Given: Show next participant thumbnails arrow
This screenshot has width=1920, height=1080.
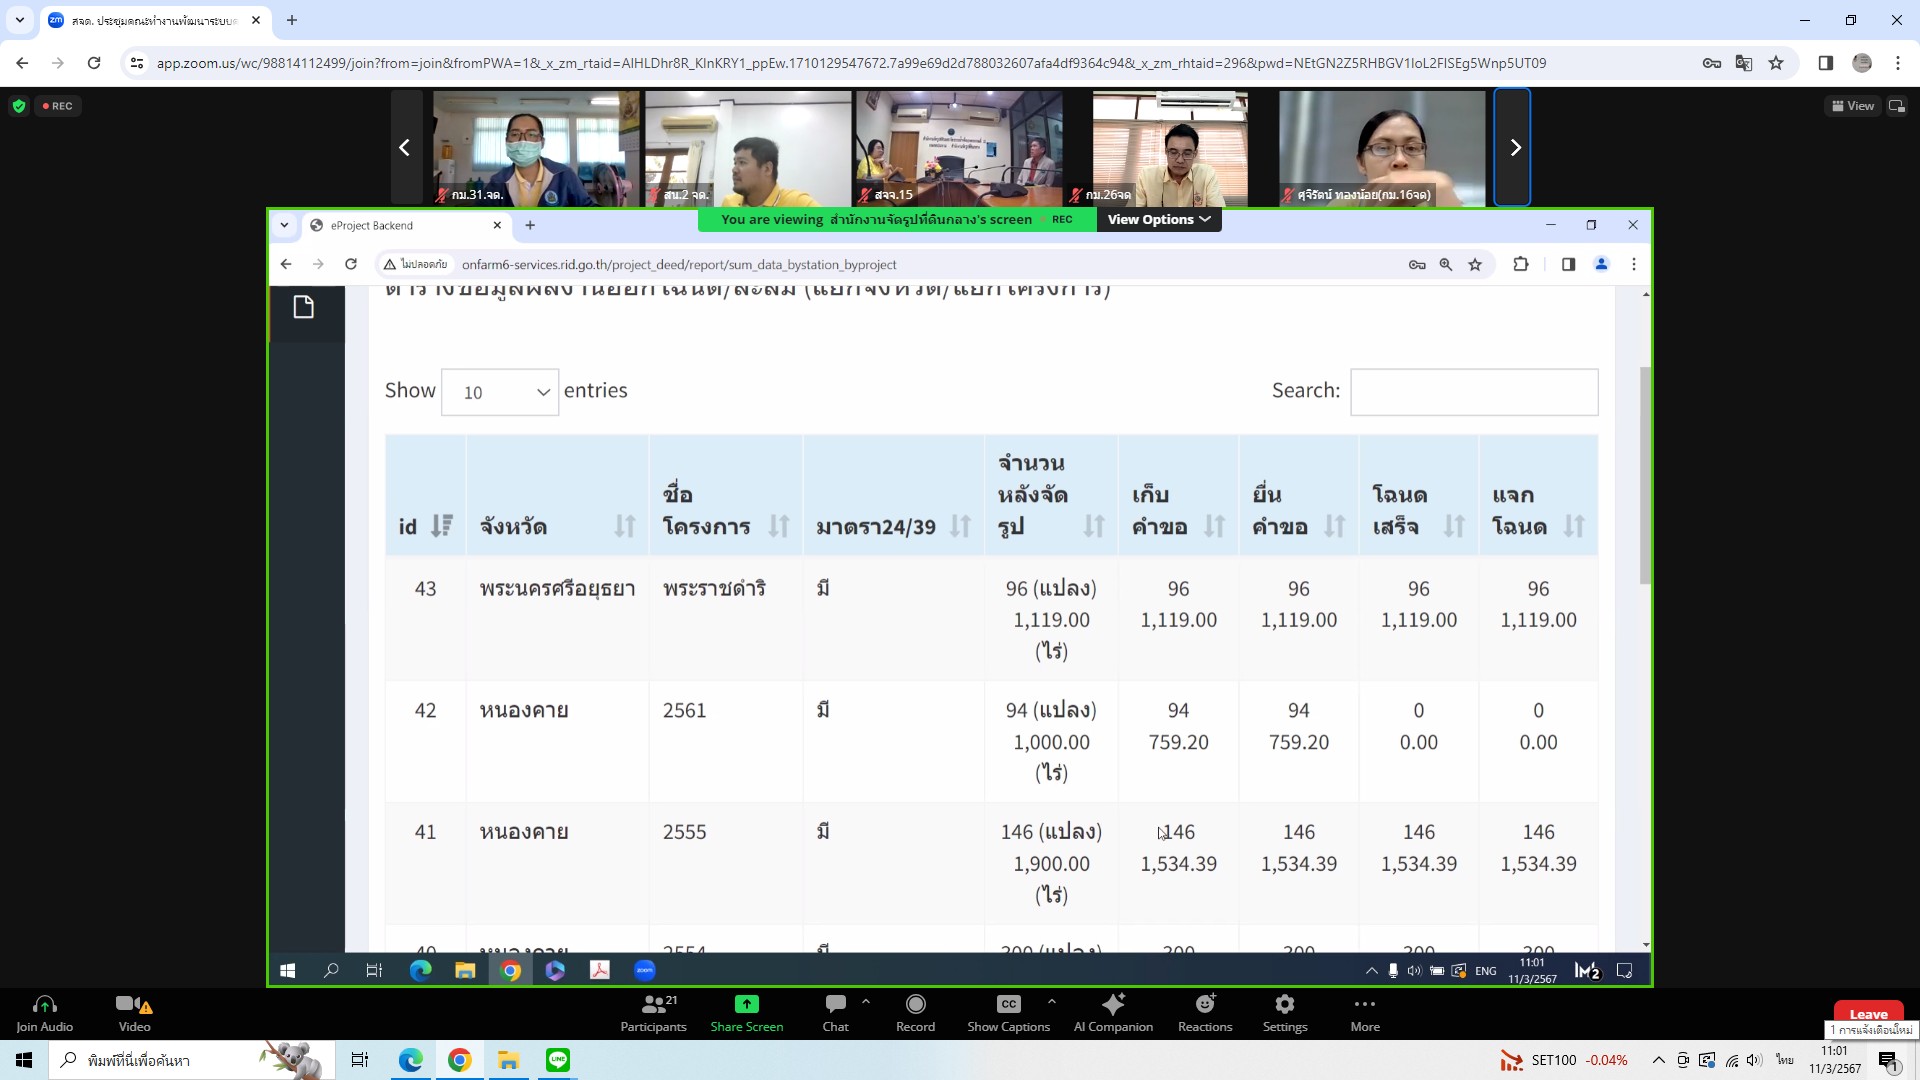Looking at the screenshot, I should (1514, 148).
